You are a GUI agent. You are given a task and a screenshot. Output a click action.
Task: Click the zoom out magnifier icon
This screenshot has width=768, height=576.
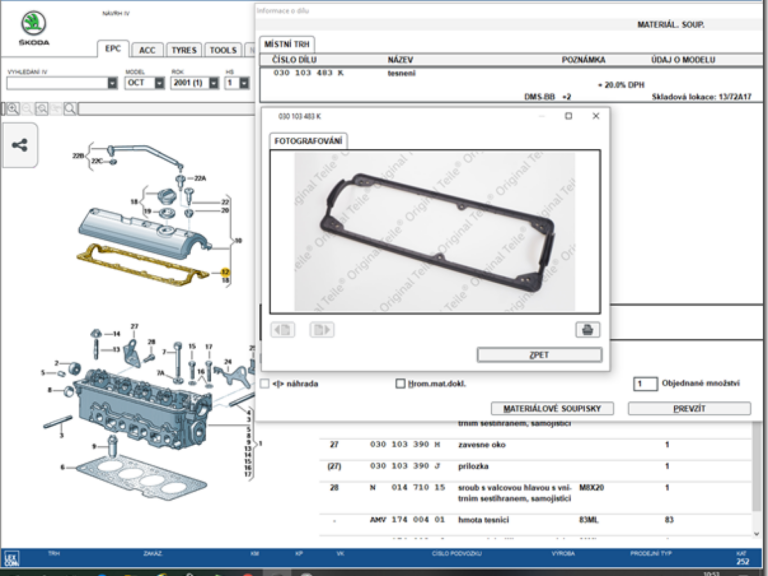coord(26,108)
